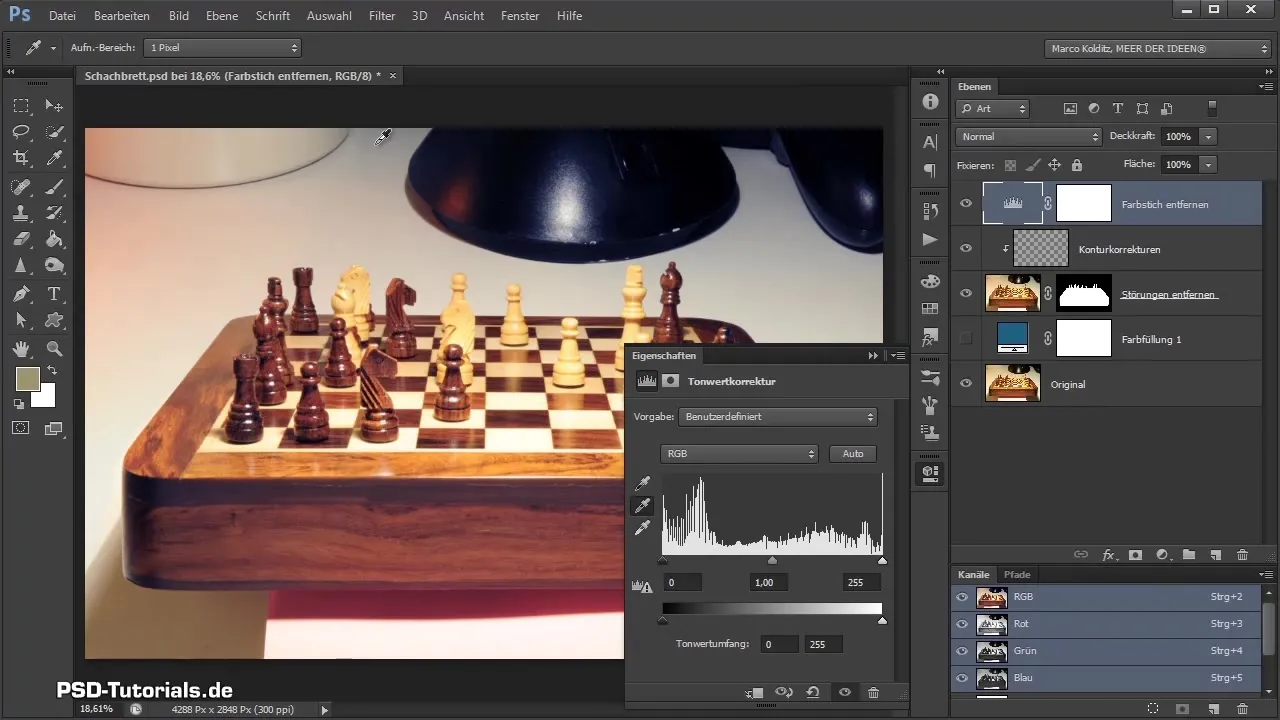Open the workspace dropdown Marco Kolditz
Viewport: 1280px width, 720px height.
tap(1157, 48)
